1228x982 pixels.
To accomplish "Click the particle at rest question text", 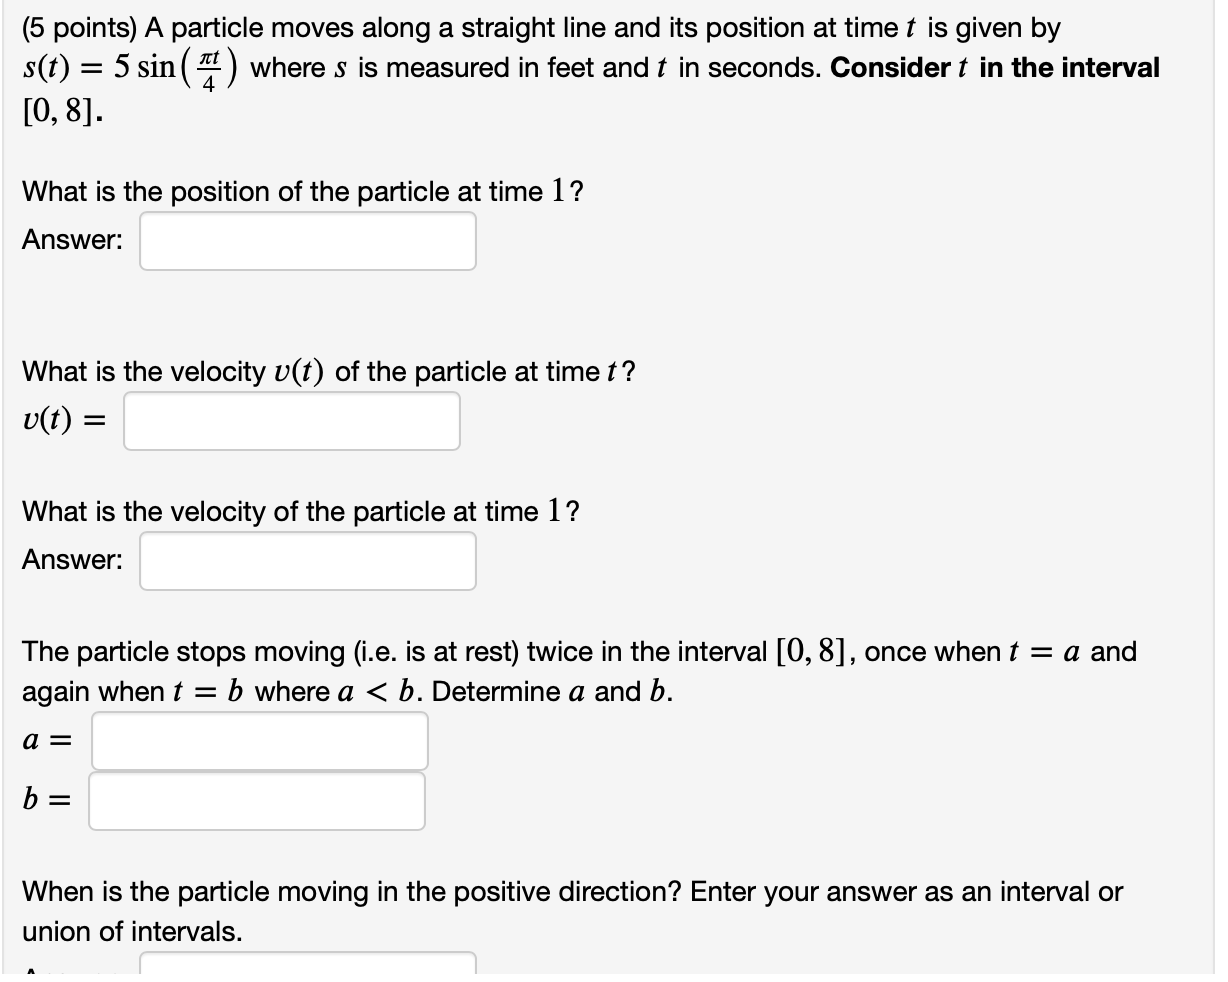I will [580, 670].
